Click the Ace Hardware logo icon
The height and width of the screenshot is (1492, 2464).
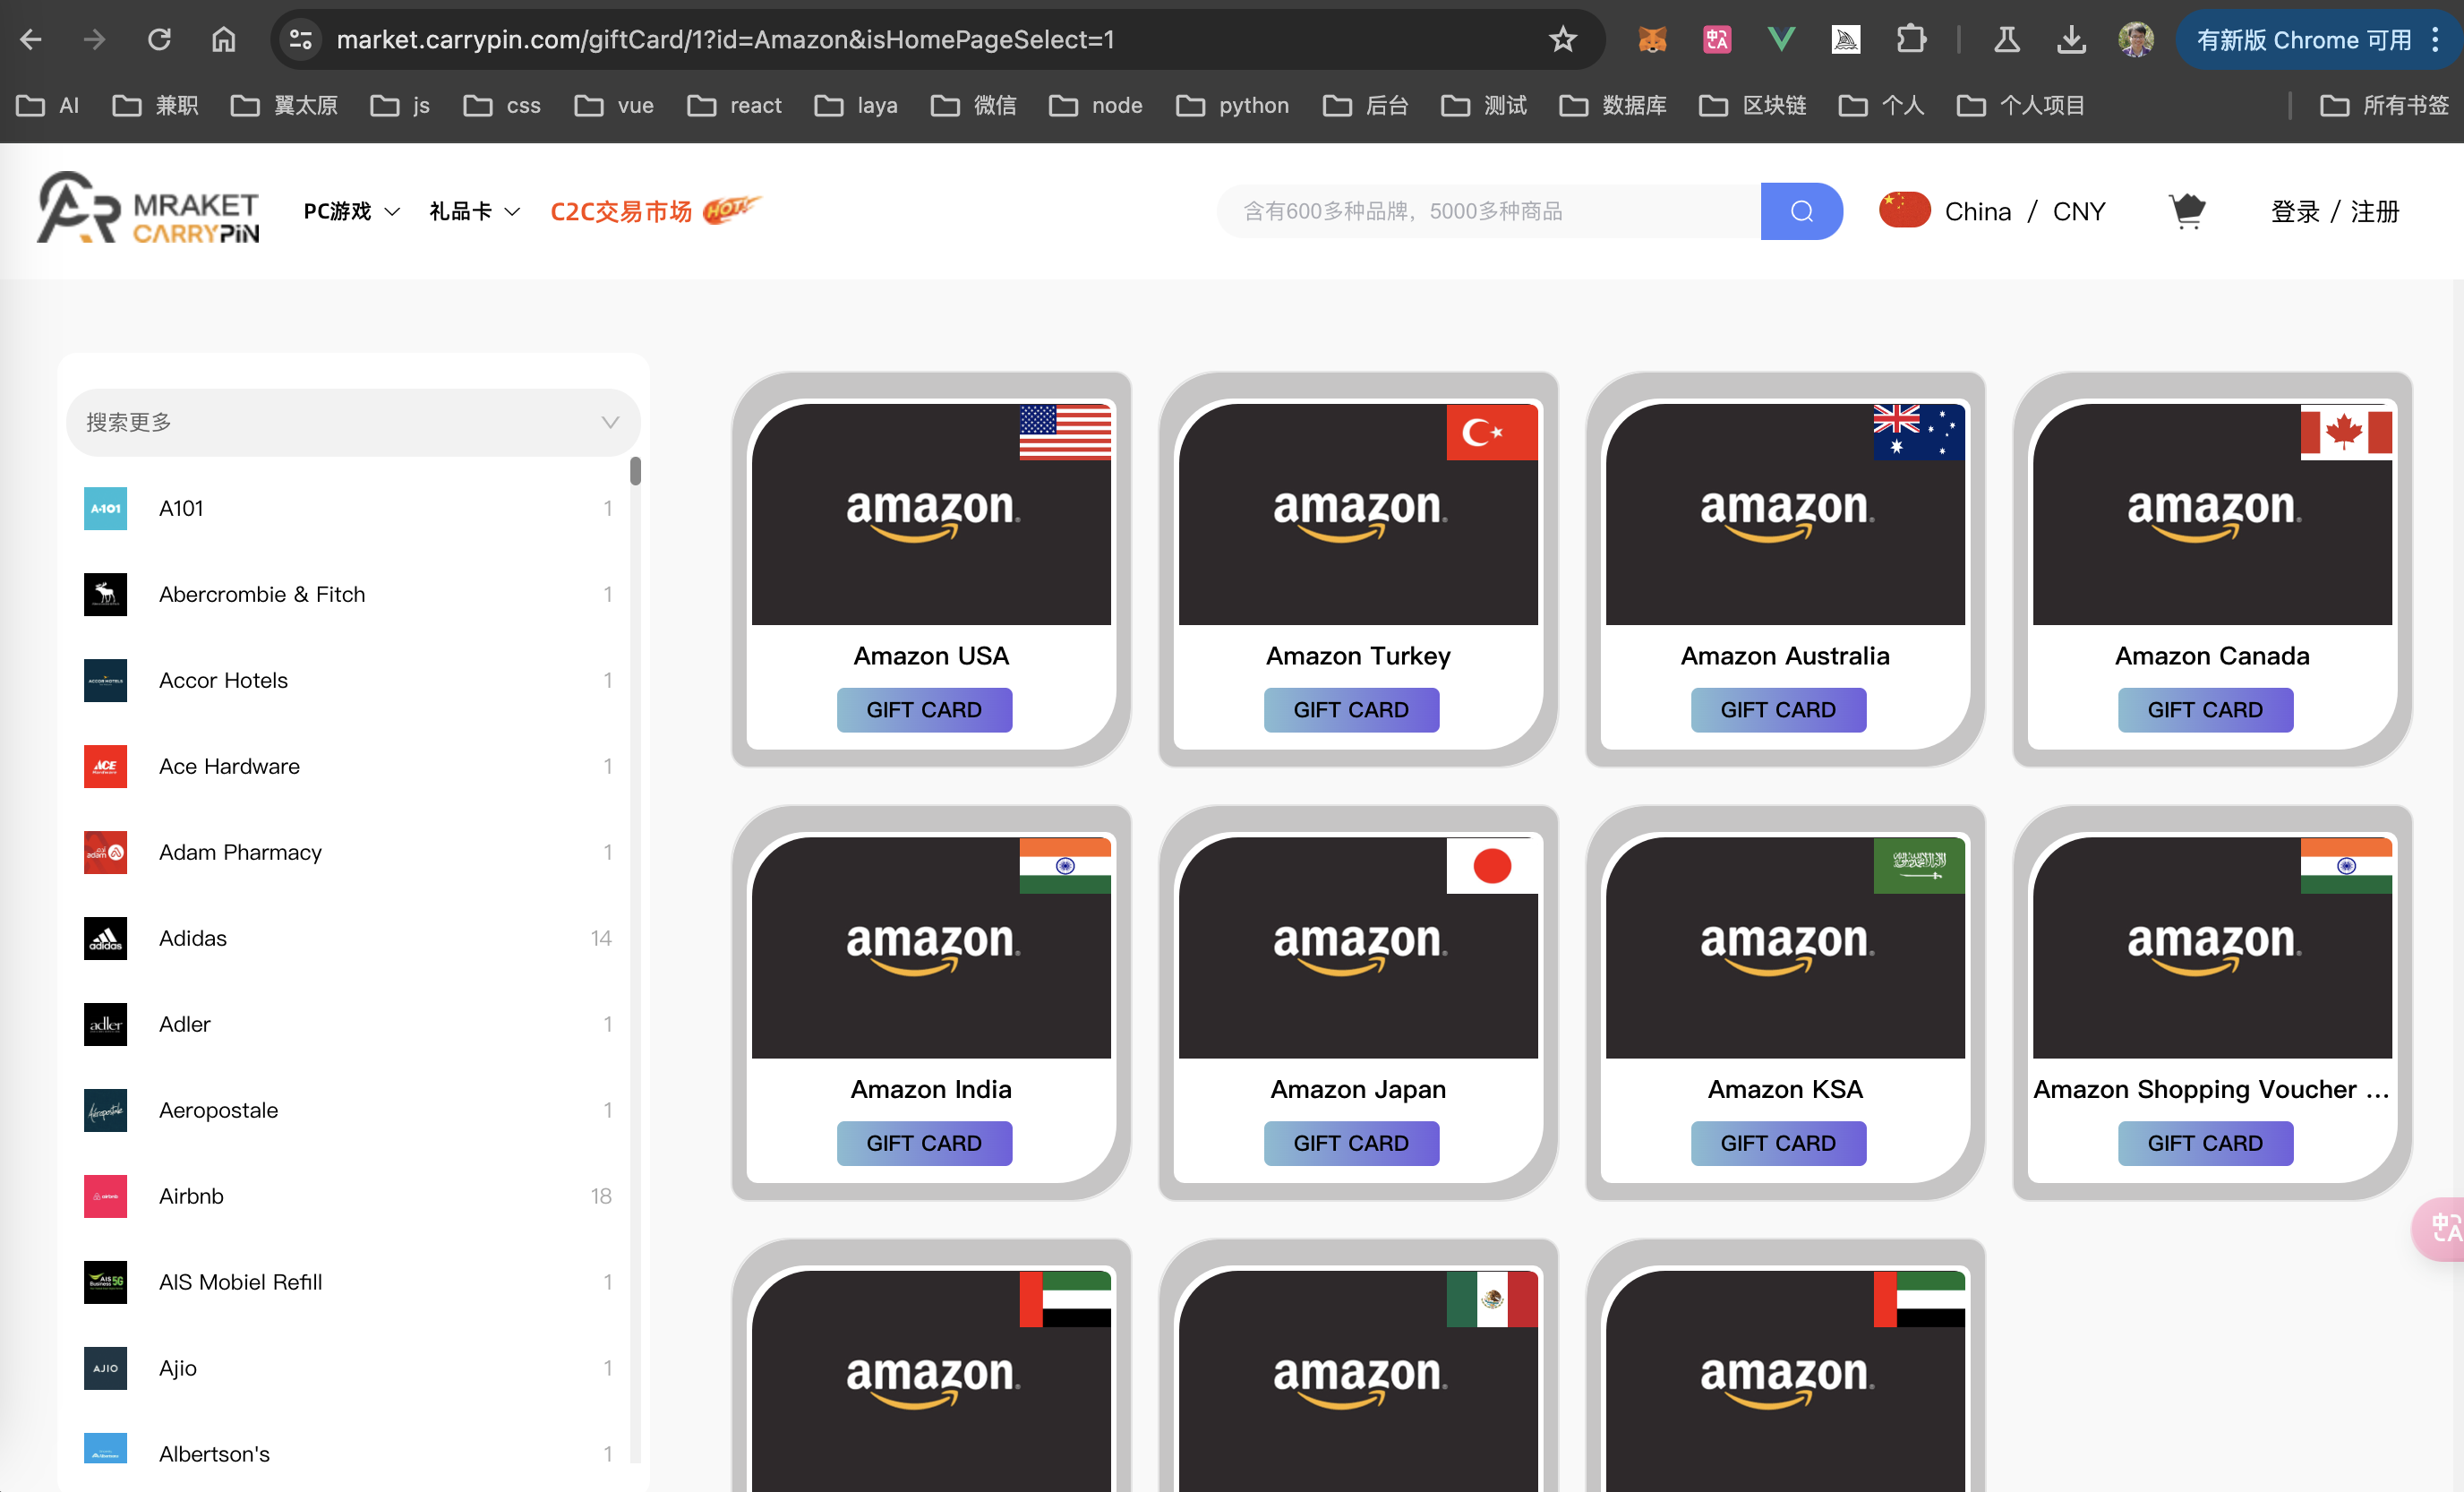(105, 766)
